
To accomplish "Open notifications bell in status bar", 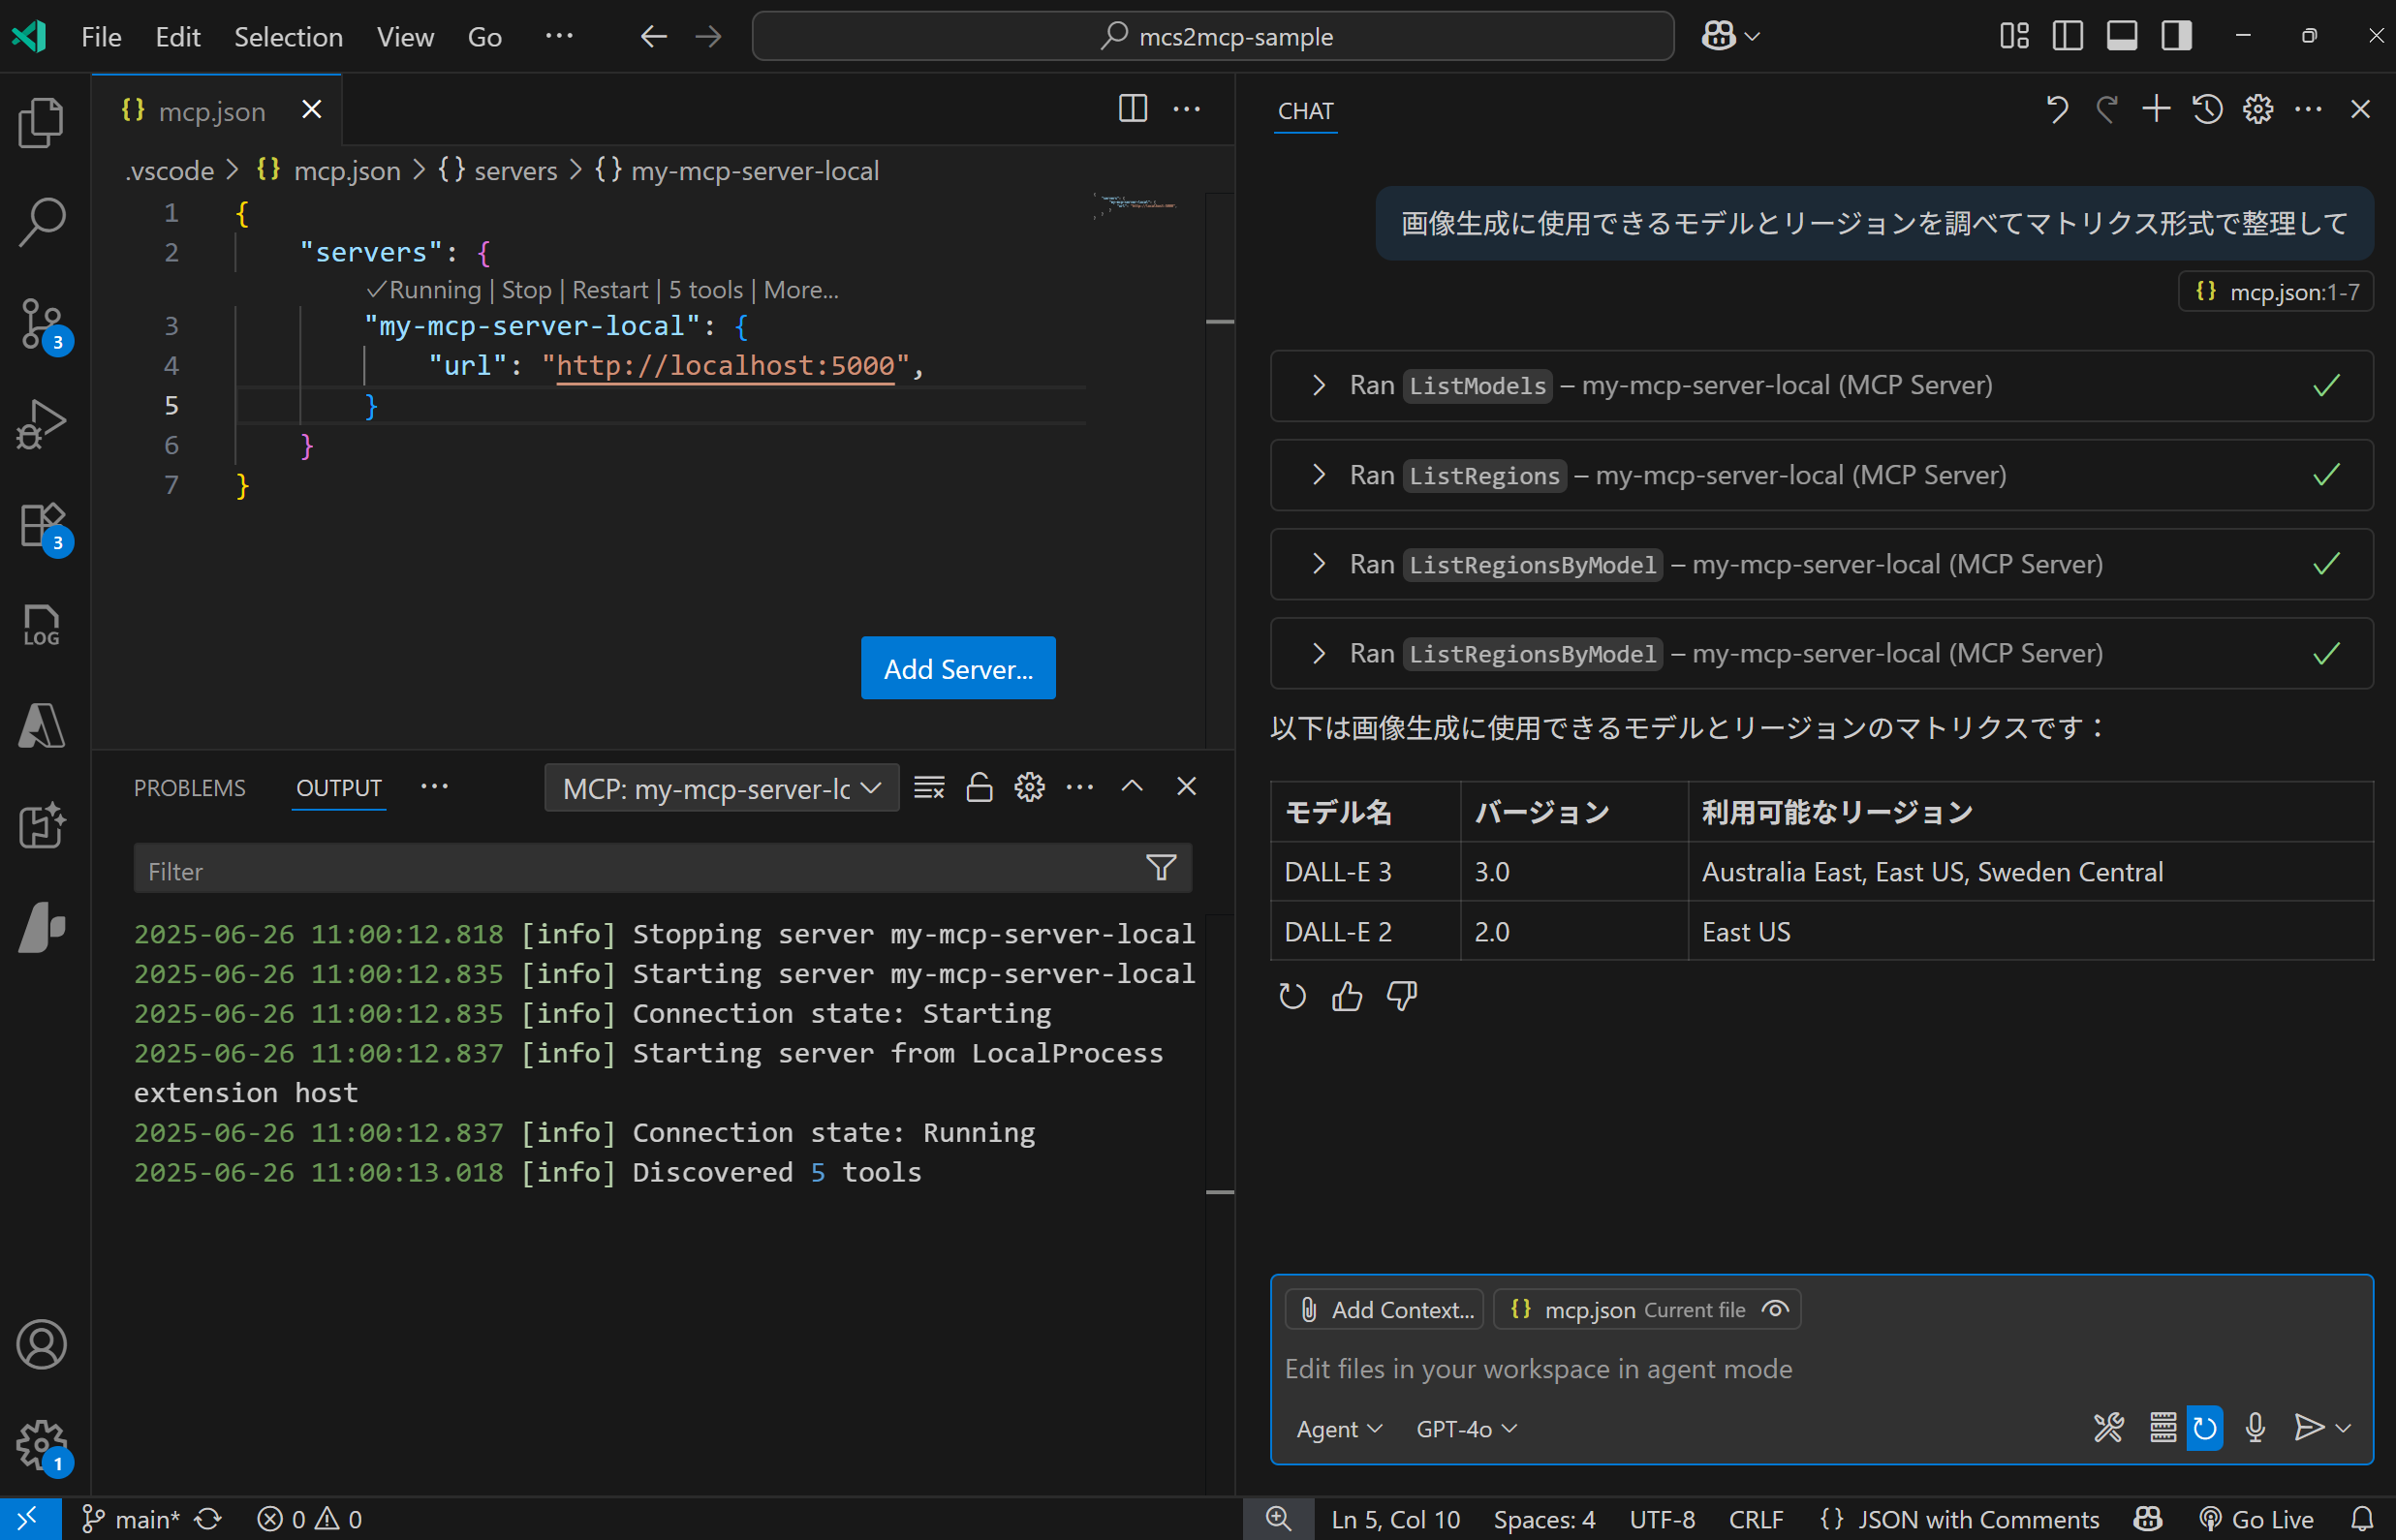I will coord(2362,1520).
